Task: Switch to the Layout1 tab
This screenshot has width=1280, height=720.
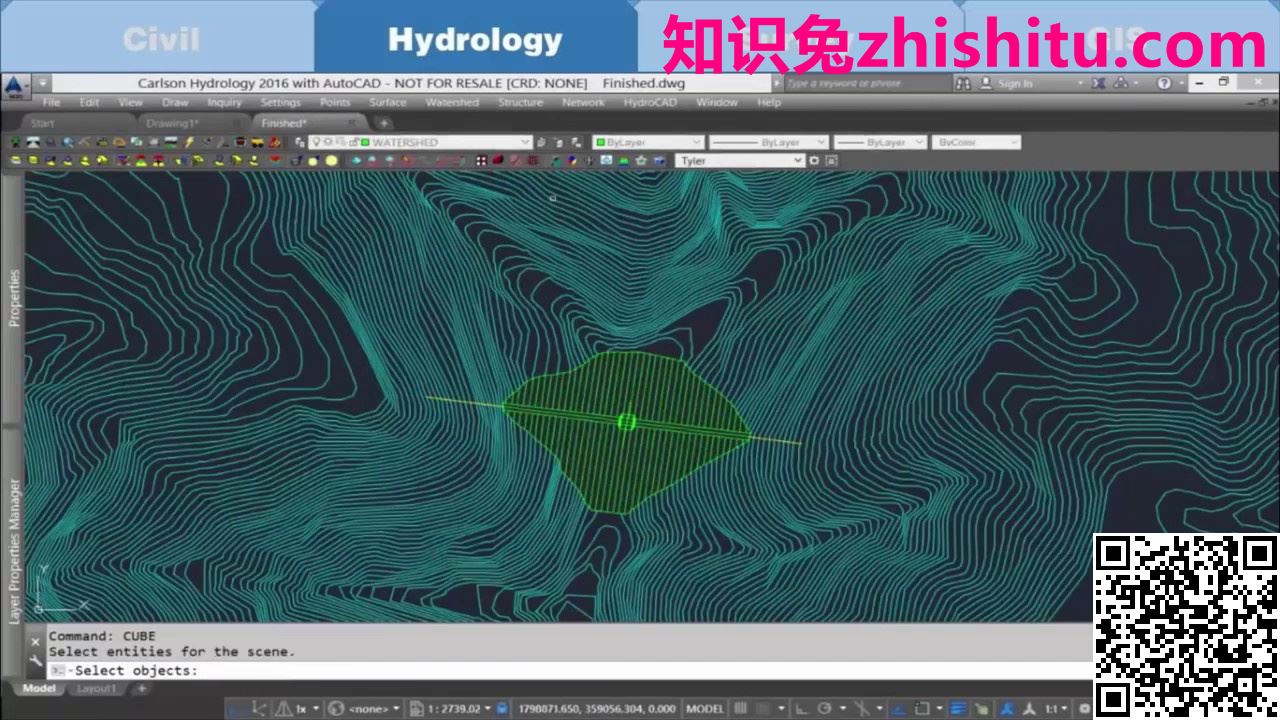Action: (97, 688)
